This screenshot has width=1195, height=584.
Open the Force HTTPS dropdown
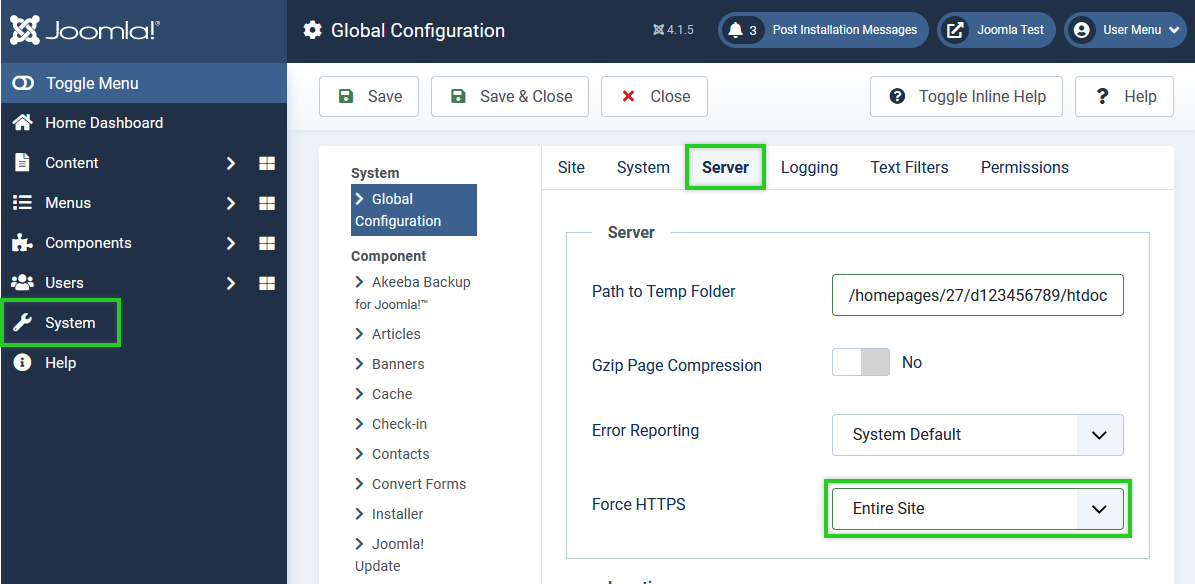point(977,509)
